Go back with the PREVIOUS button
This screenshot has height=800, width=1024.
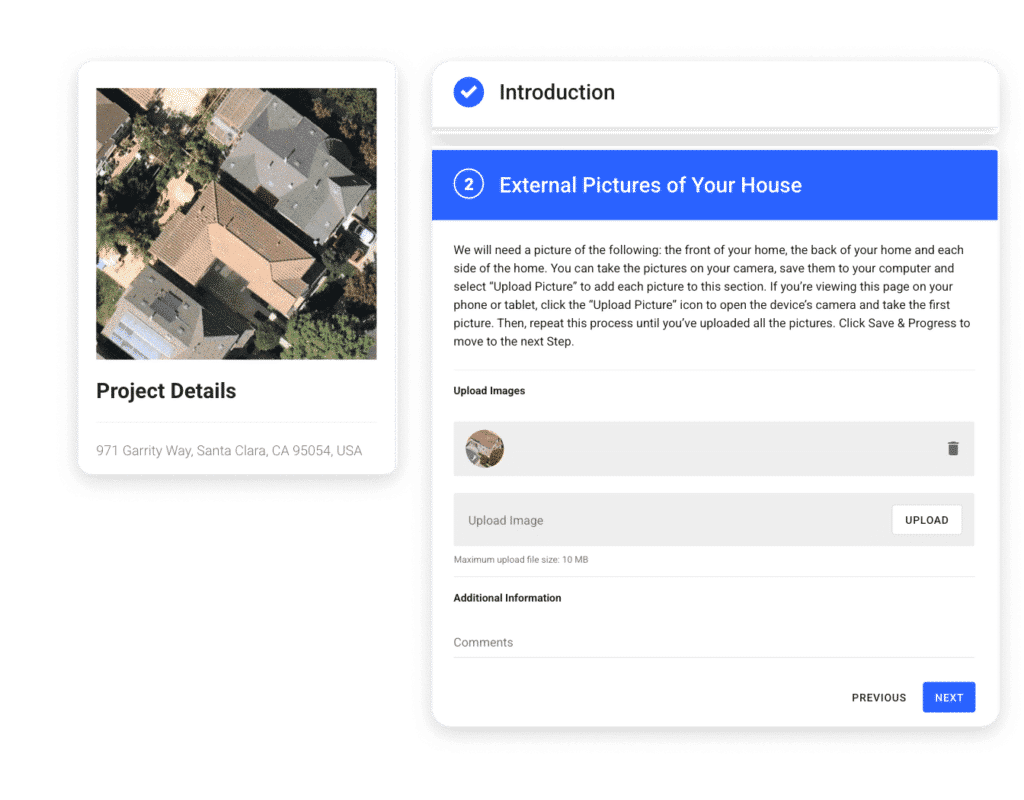pyautogui.click(x=878, y=697)
